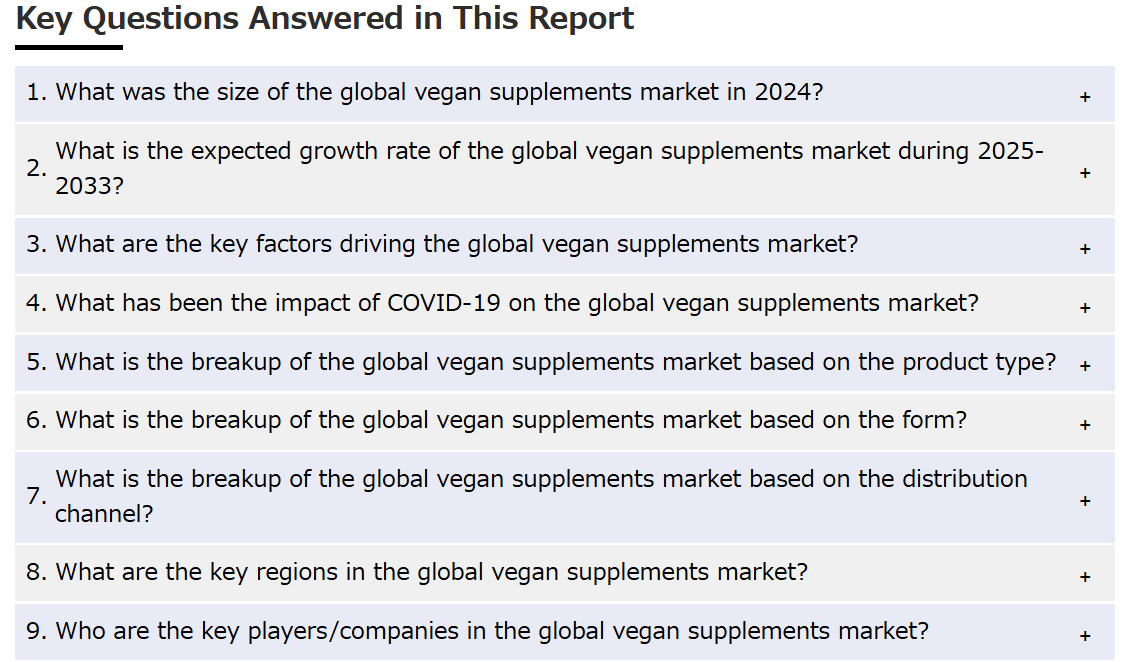Click plus icon for distribution channel question
The height and width of the screenshot is (662, 1125).
1085,501
